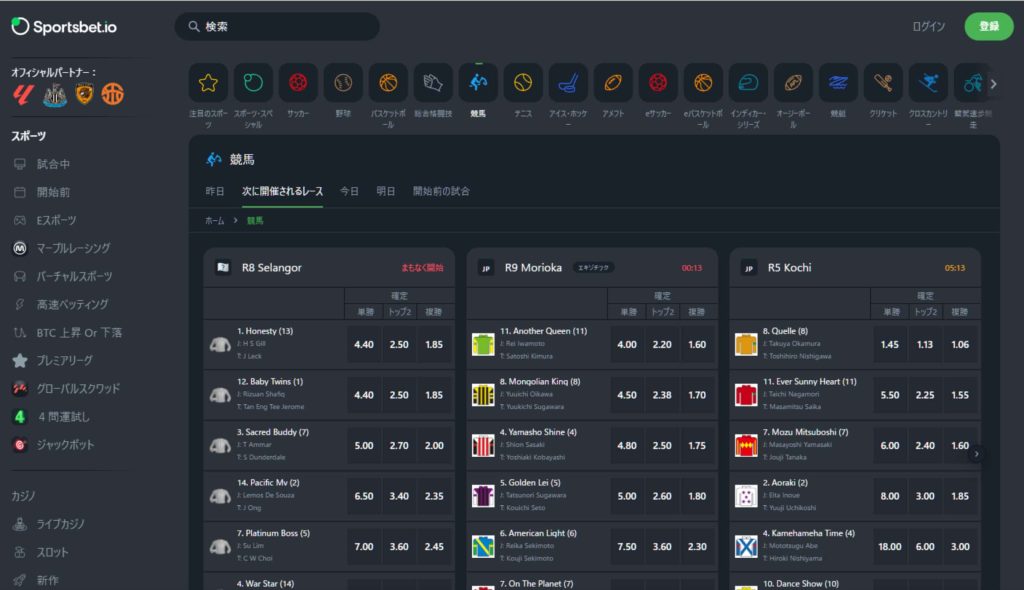Pick Another Queen 単勝 odds 4.00
This screenshot has width=1024, height=590.
point(627,344)
